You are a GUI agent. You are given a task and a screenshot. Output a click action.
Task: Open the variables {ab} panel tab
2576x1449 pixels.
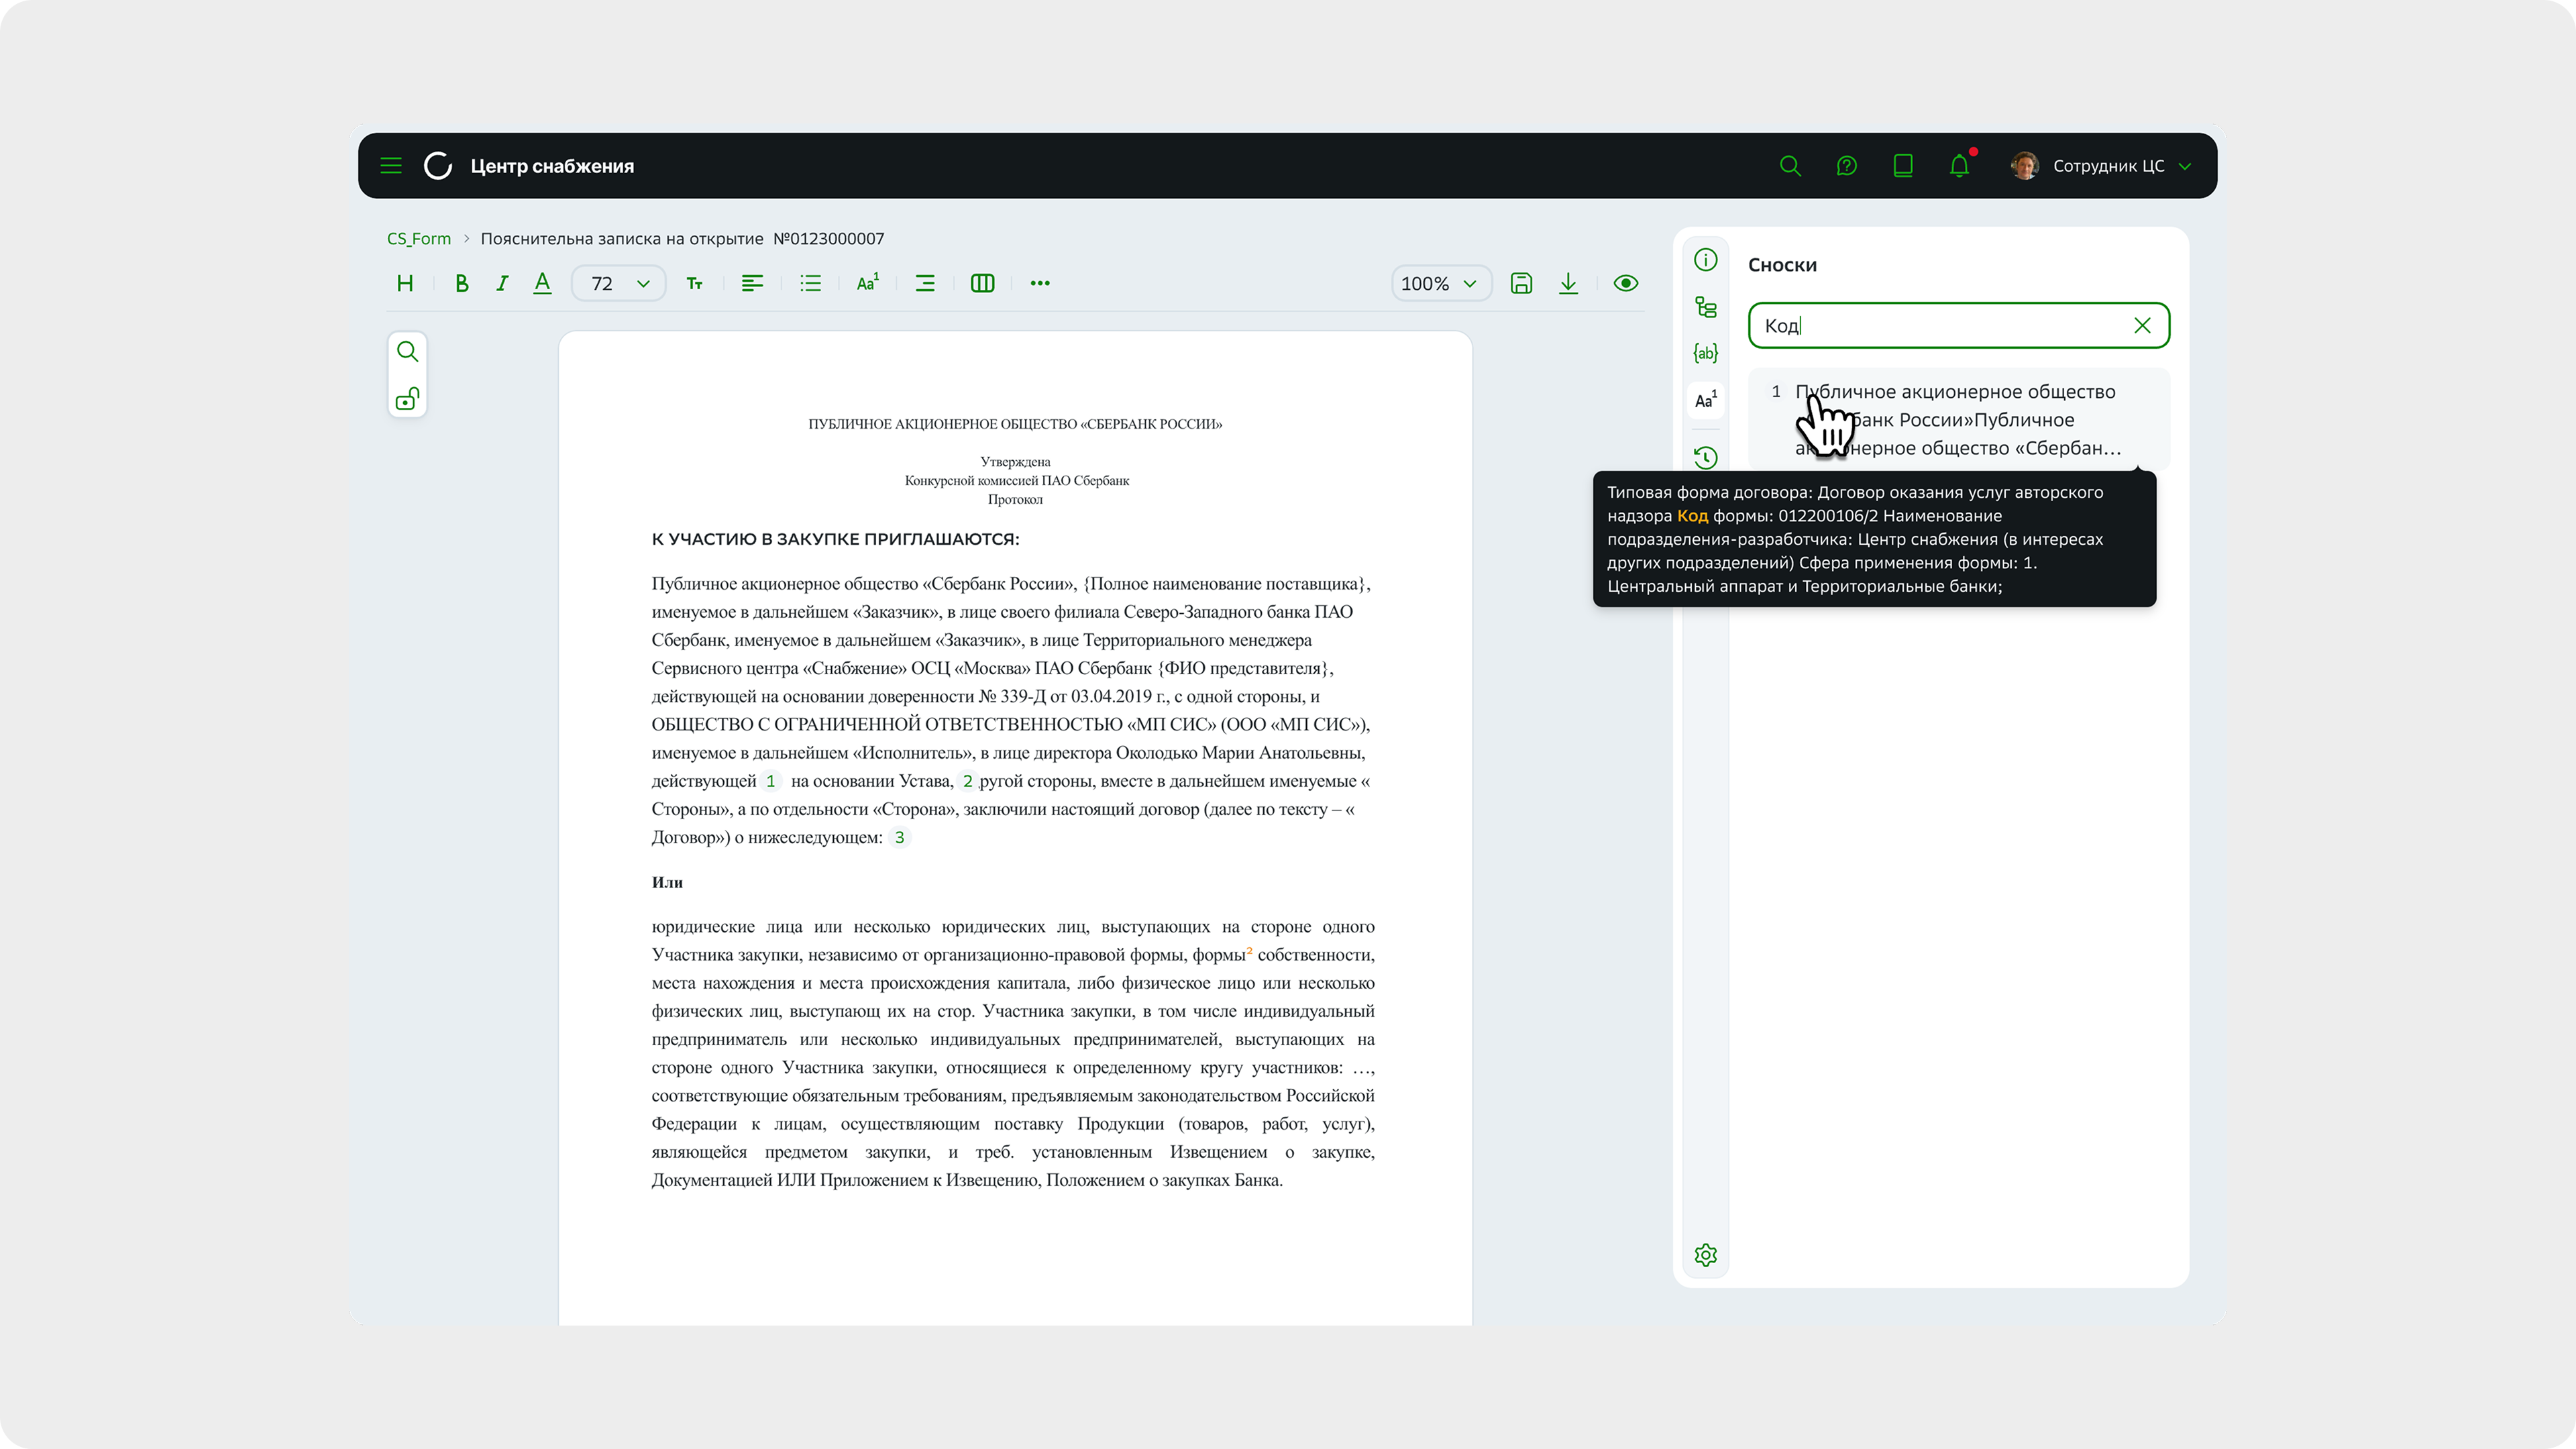tap(1705, 353)
